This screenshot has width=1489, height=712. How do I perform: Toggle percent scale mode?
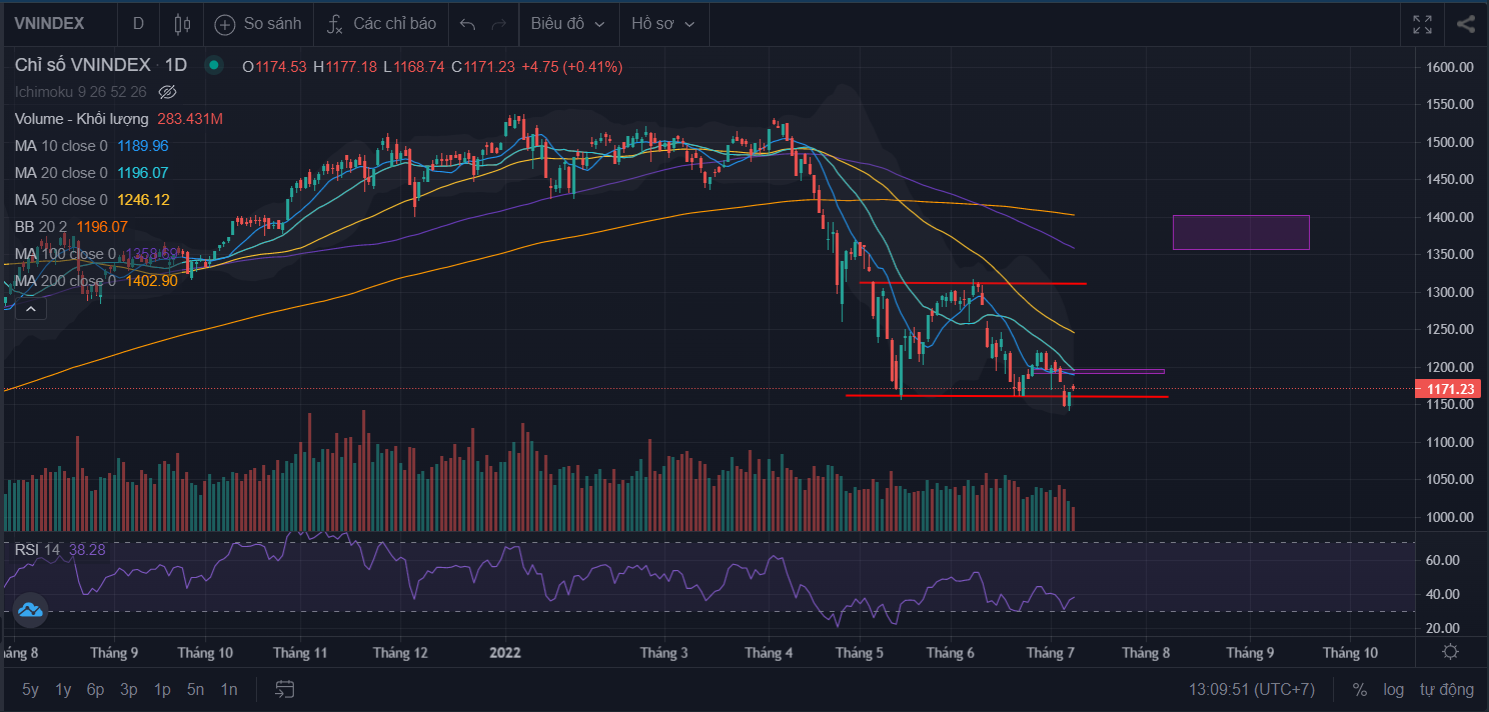coord(1360,689)
